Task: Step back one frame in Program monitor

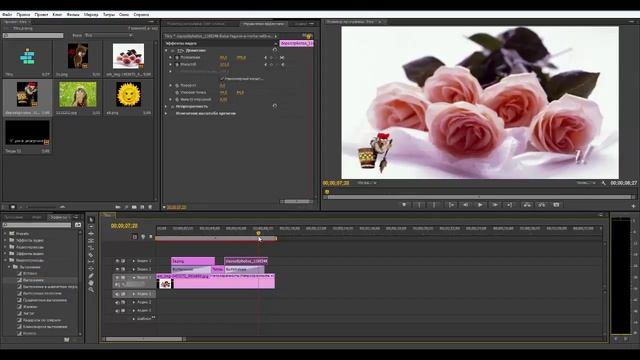Action: 465,205
